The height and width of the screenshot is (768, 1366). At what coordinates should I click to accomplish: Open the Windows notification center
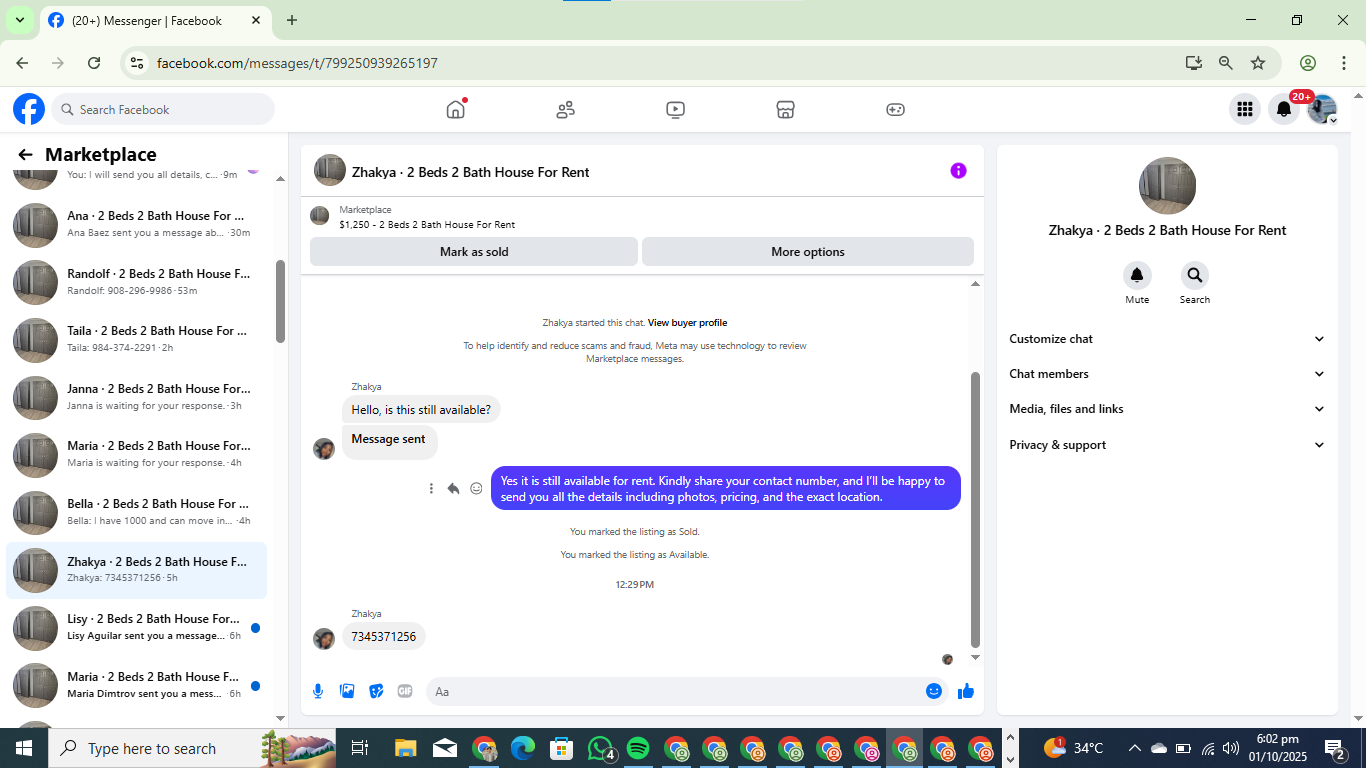tap(1335, 747)
